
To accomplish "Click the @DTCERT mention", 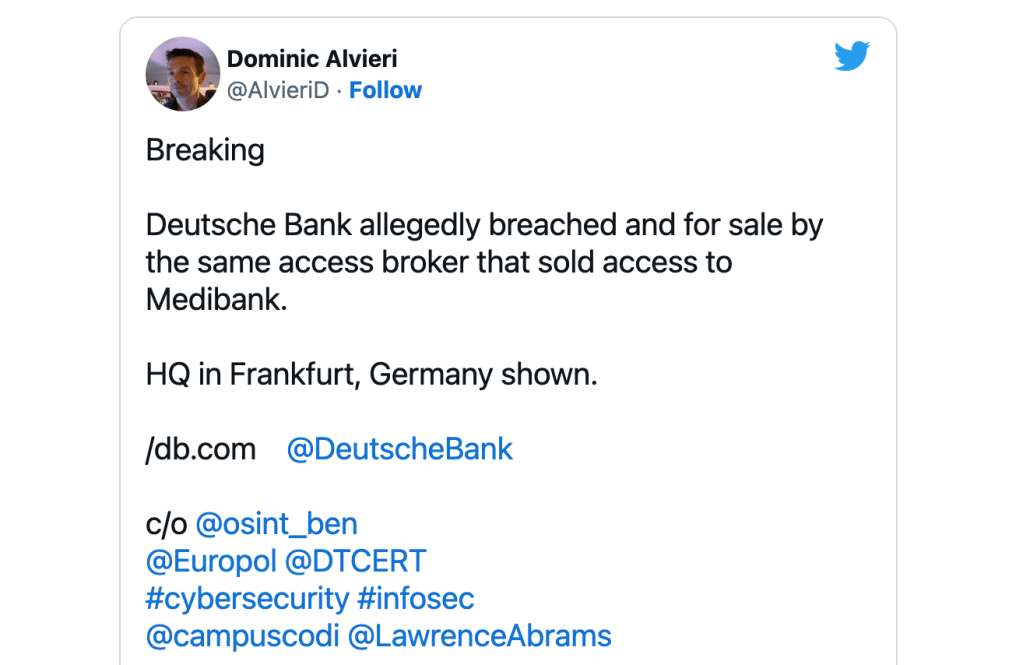I will click(x=356, y=560).
